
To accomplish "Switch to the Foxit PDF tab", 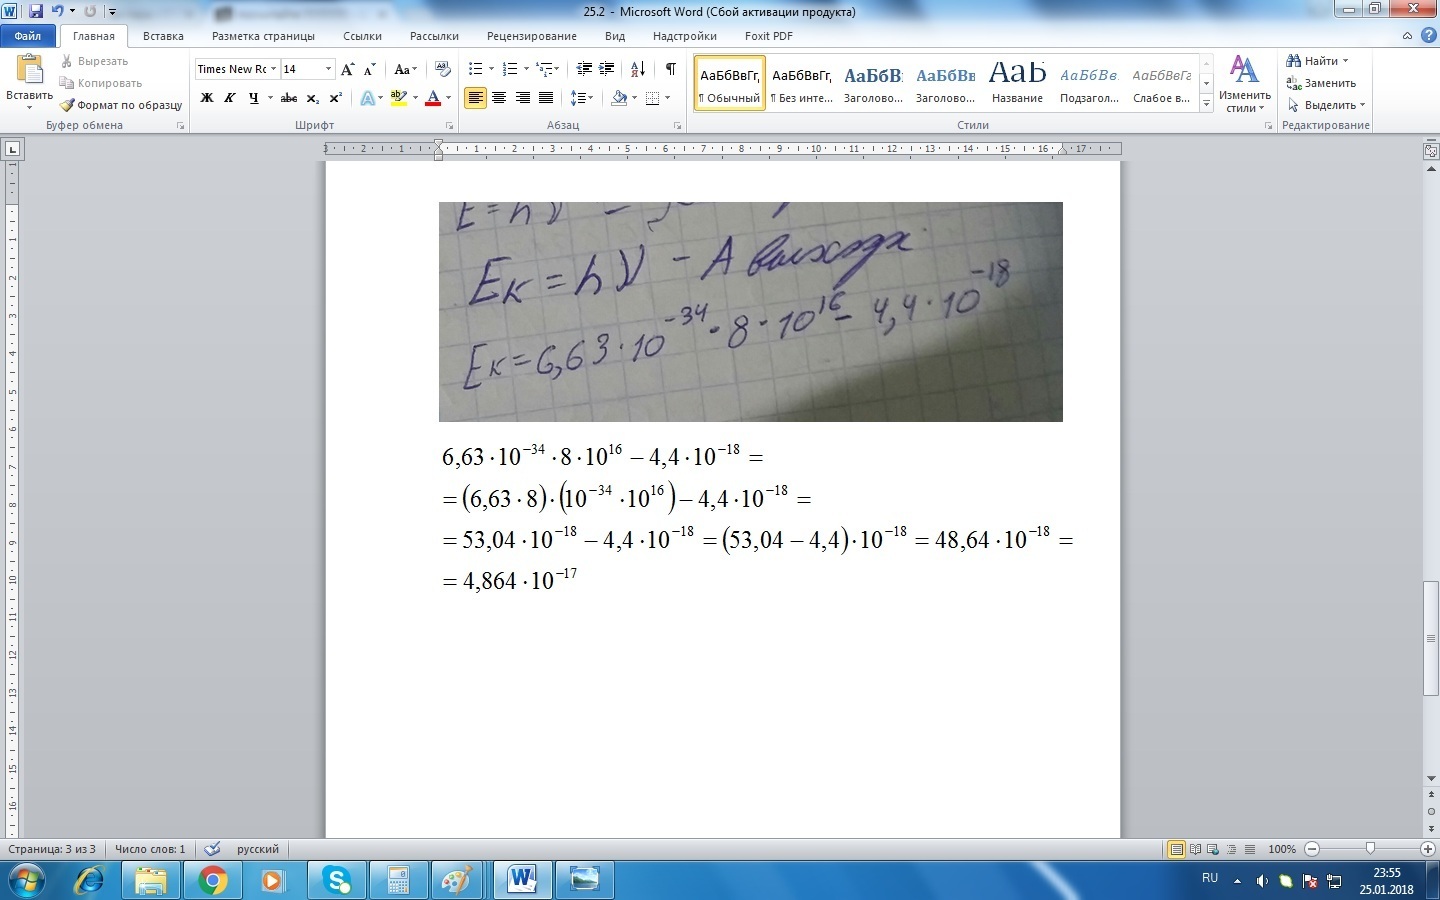I will click(769, 36).
